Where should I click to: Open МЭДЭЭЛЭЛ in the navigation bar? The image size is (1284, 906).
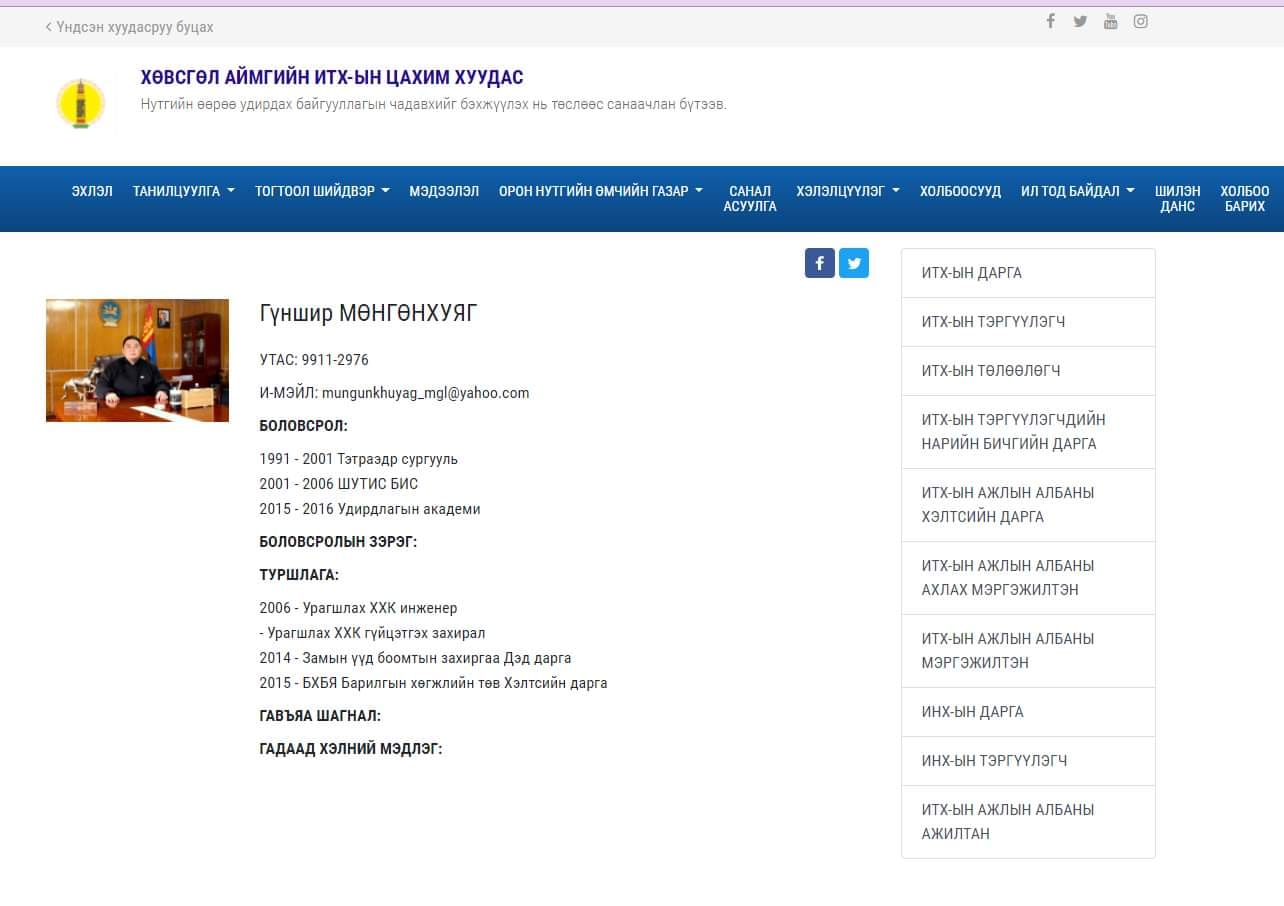coord(444,191)
